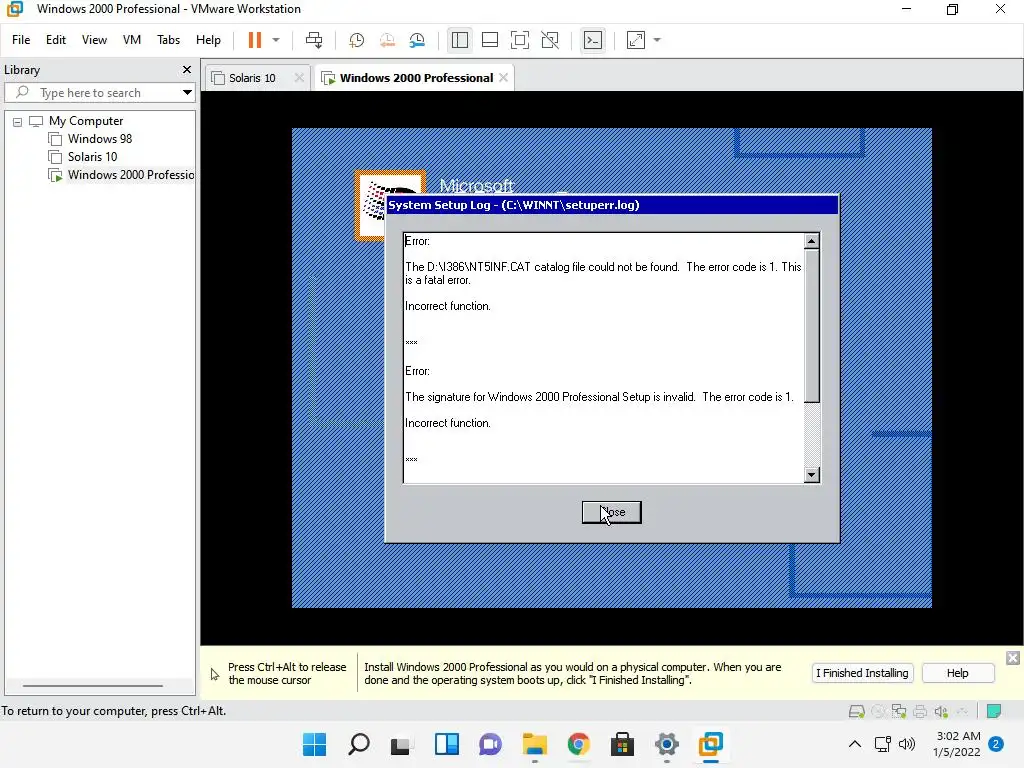The width and height of the screenshot is (1024, 768).
Task: Click the printer status bar icon
Action: (x=920, y=711)
